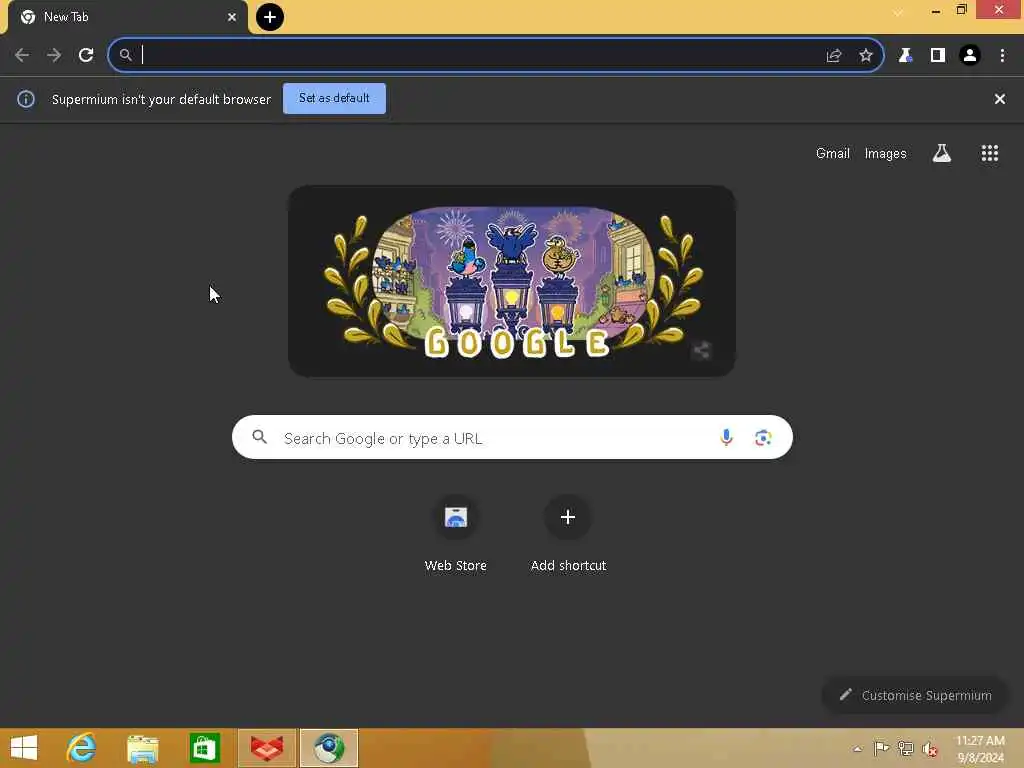
Task: Click Customise Supermium button
Action: (x=914, y=696)
